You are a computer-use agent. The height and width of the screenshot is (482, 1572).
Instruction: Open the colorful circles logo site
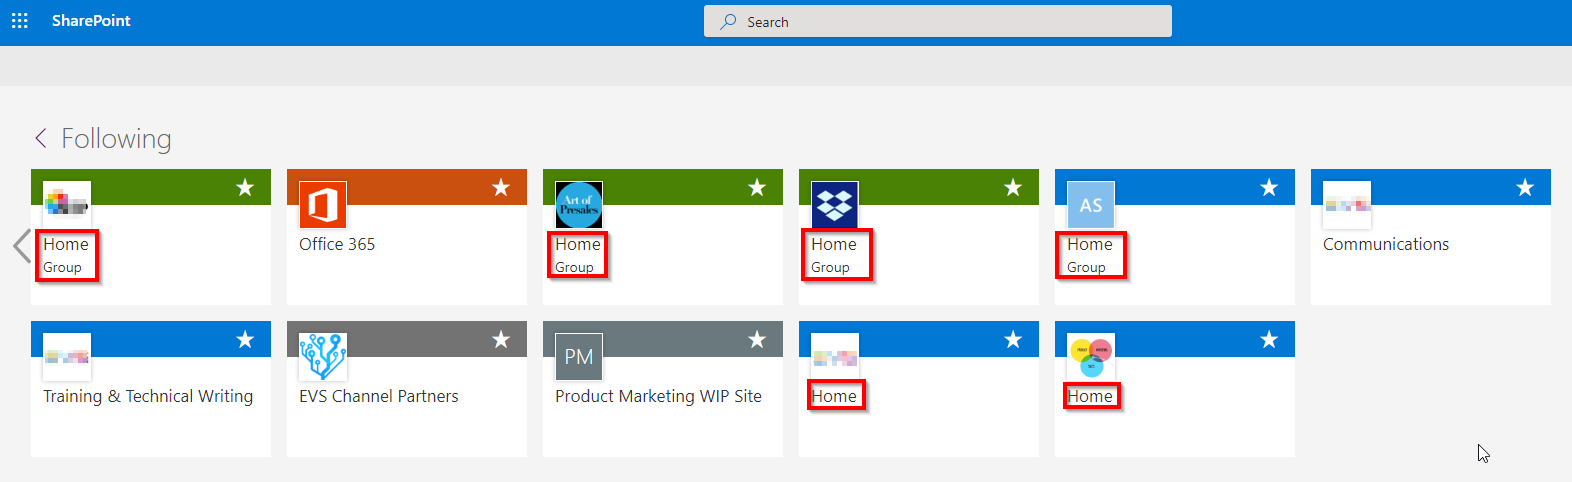click(1091, 357)
